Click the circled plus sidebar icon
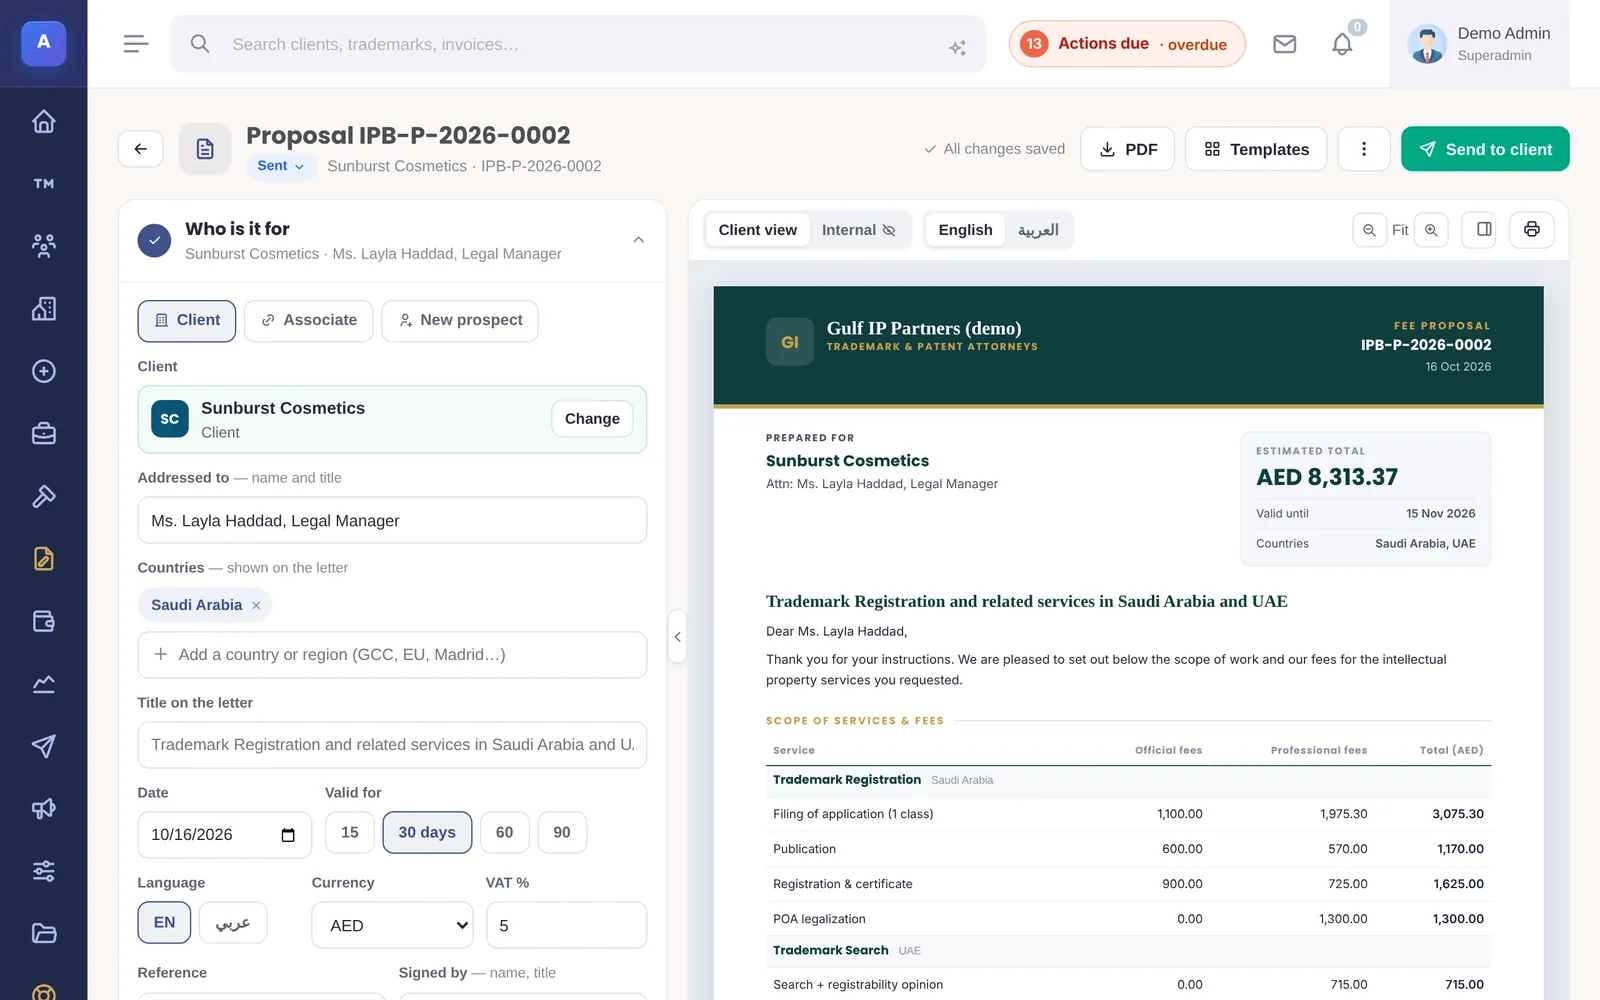Screen dimensions: 1600x1000 pos(43,371)
